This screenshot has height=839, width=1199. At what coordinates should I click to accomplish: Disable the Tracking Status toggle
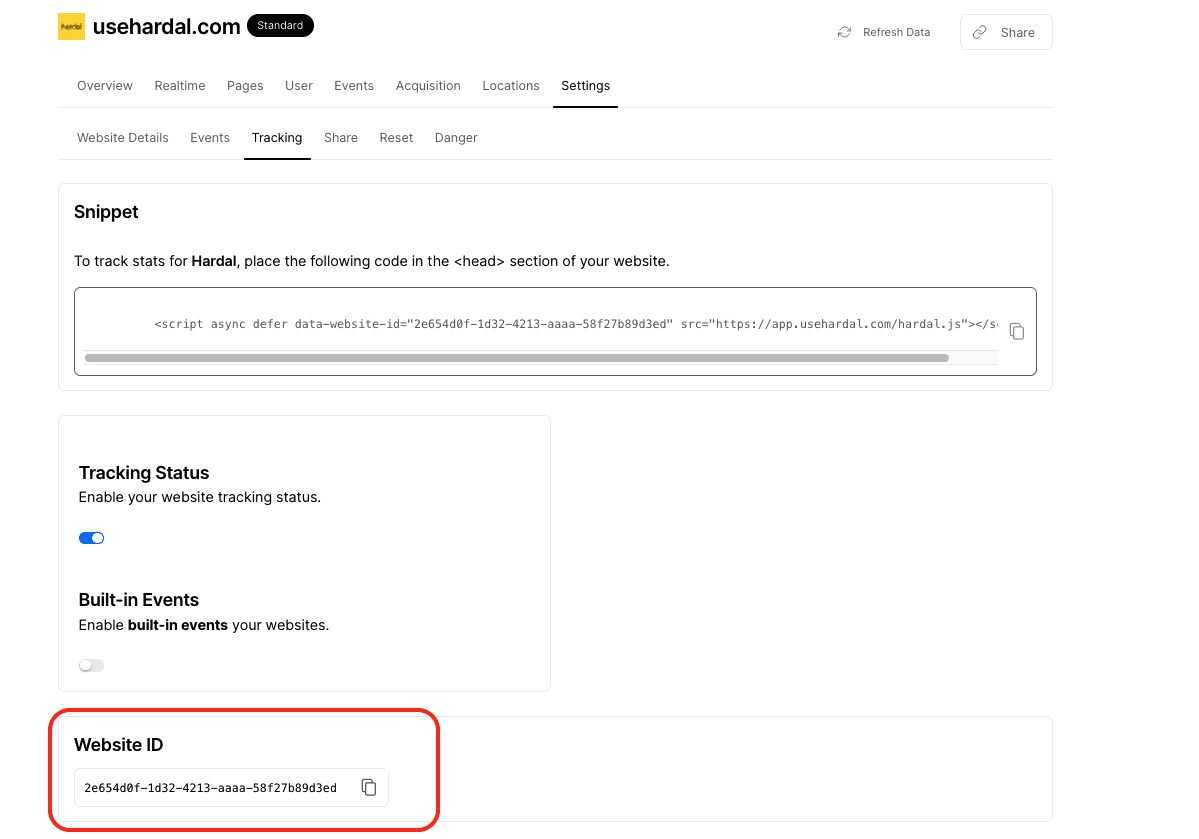point(91,538)
